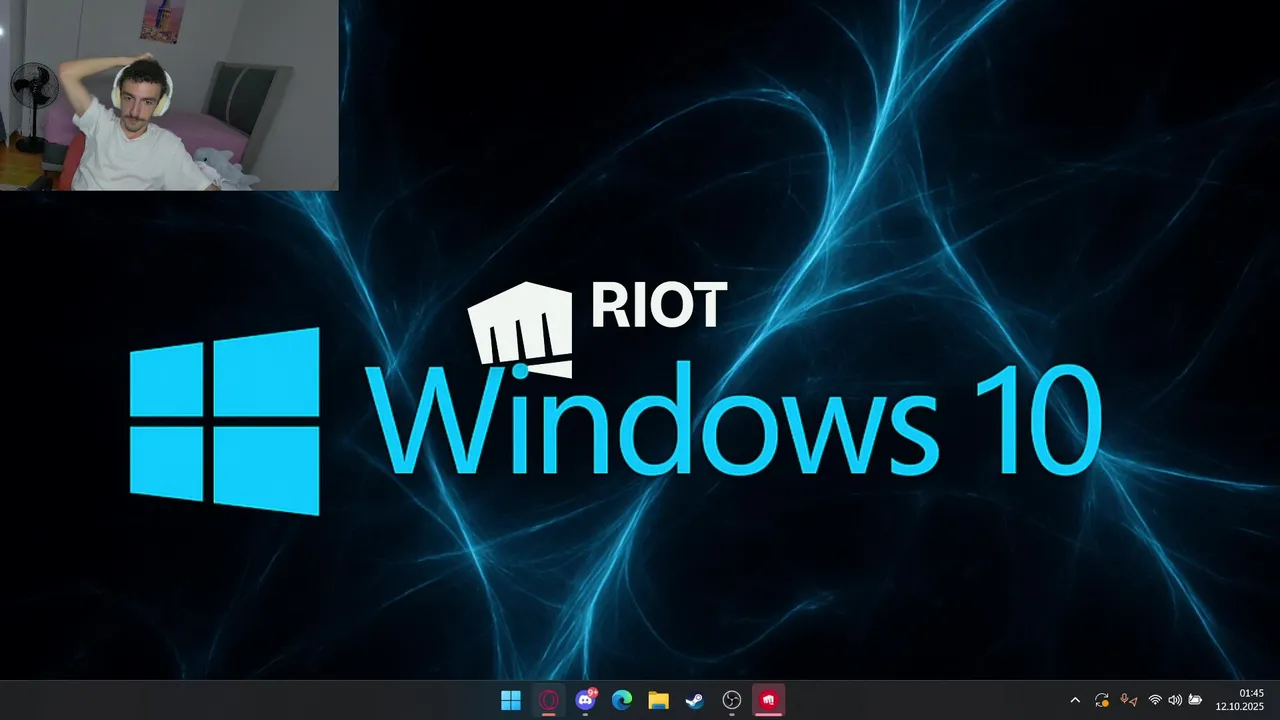Switch to OBS Studio in taskbar
Image resolution: width=1280 pixels, height=720 pixels.
[732, 701]
